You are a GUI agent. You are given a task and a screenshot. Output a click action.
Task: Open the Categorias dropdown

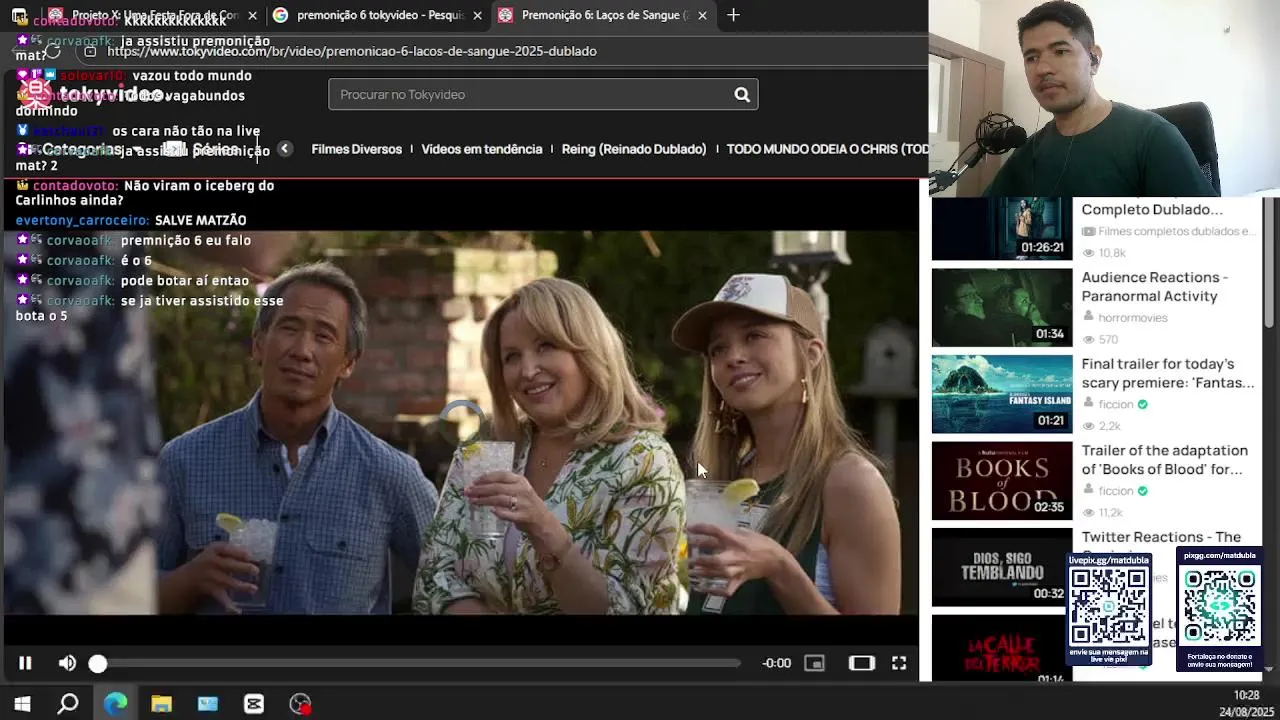[x=80, y=149]
